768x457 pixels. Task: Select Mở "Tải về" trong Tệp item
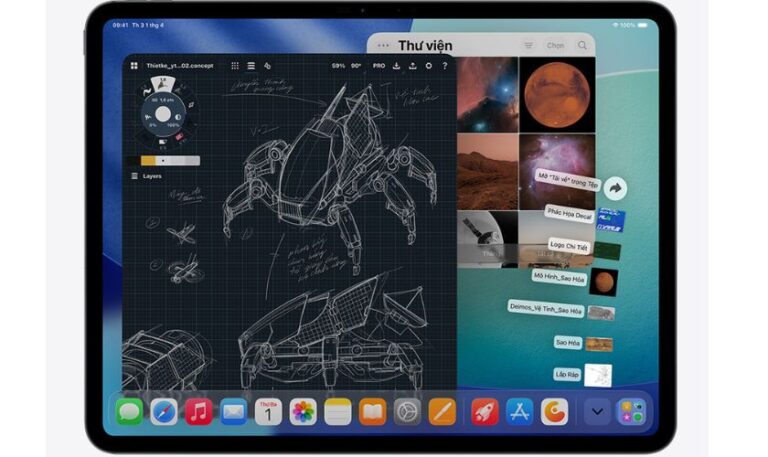[568, 180]
